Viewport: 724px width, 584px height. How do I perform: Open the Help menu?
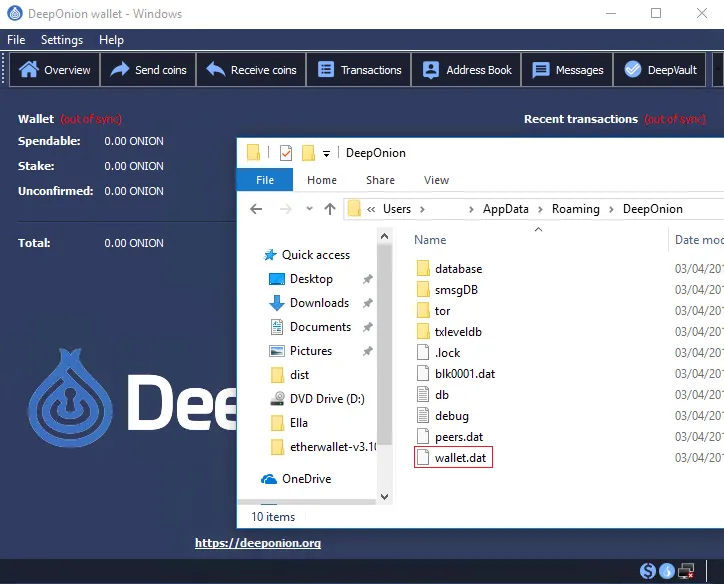click(x=111, y=40)
